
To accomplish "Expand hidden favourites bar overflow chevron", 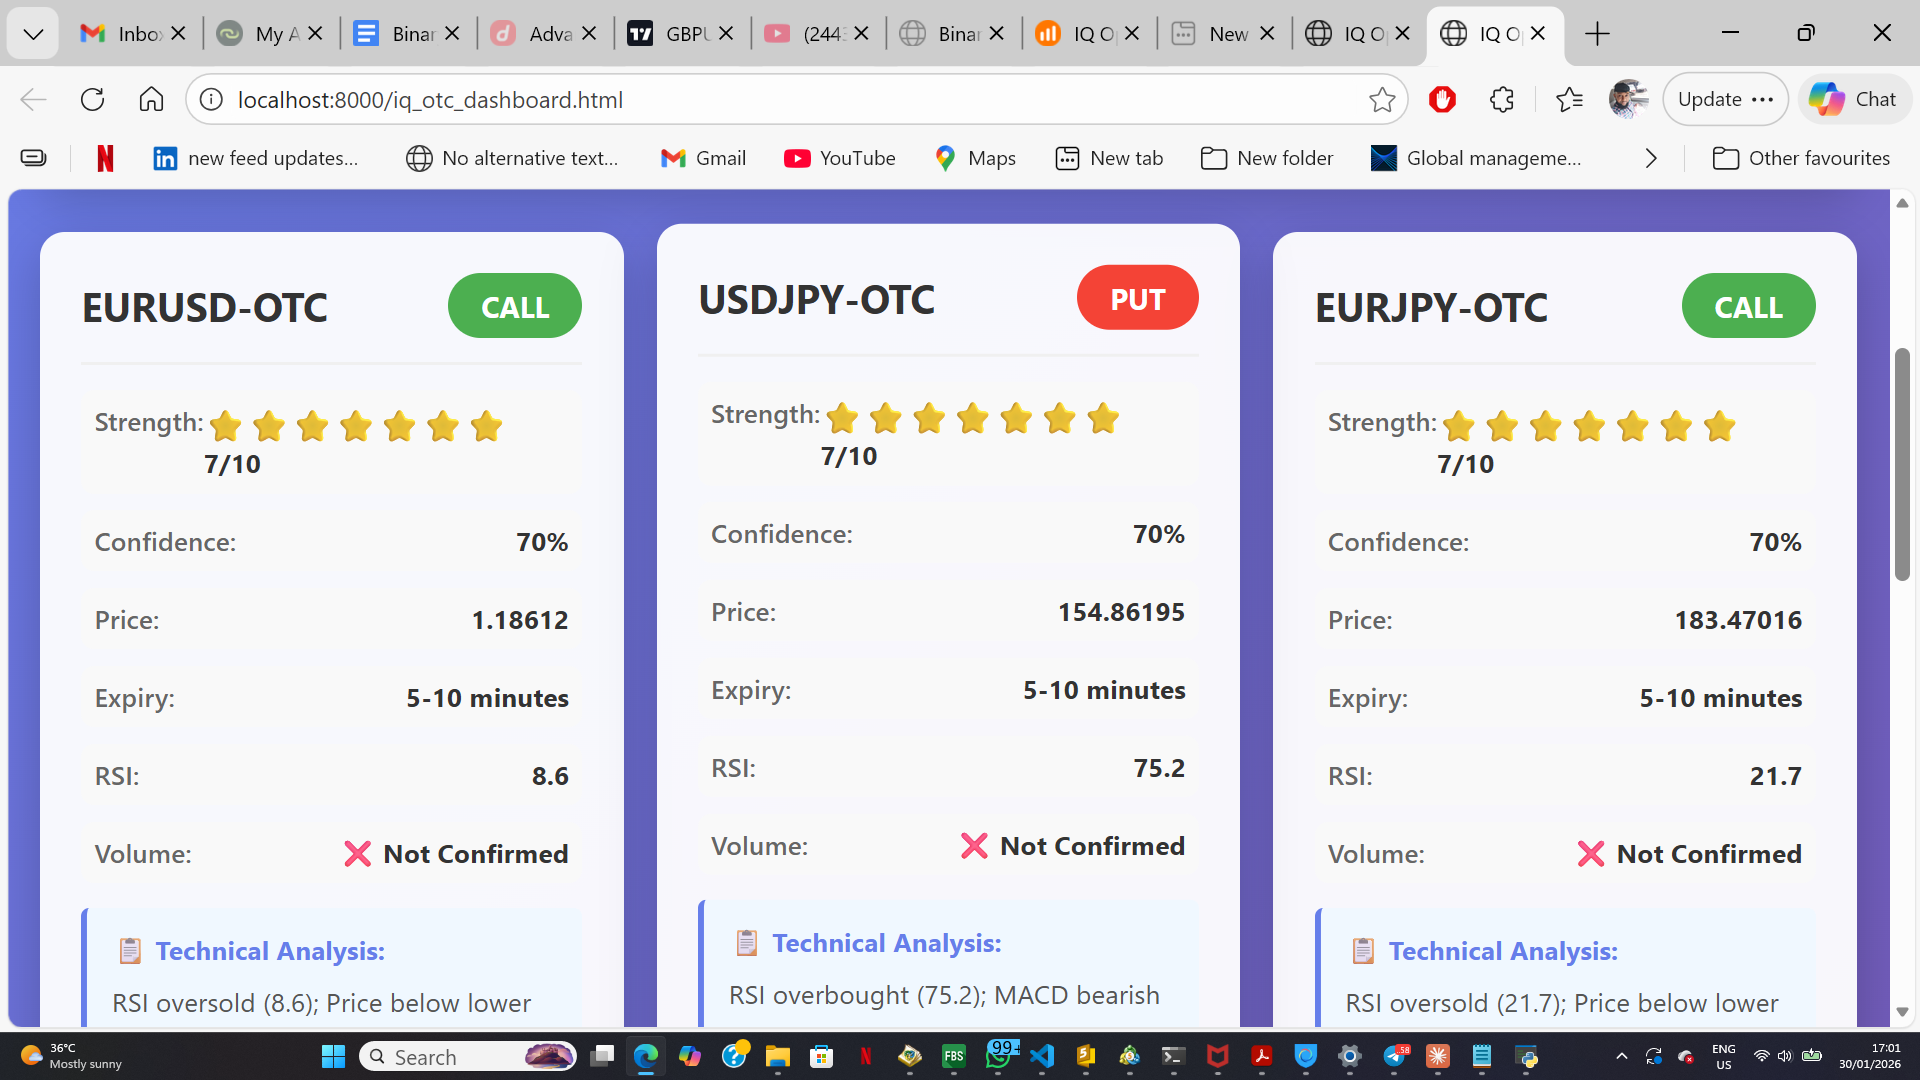I will click(x=1651, y=158).
